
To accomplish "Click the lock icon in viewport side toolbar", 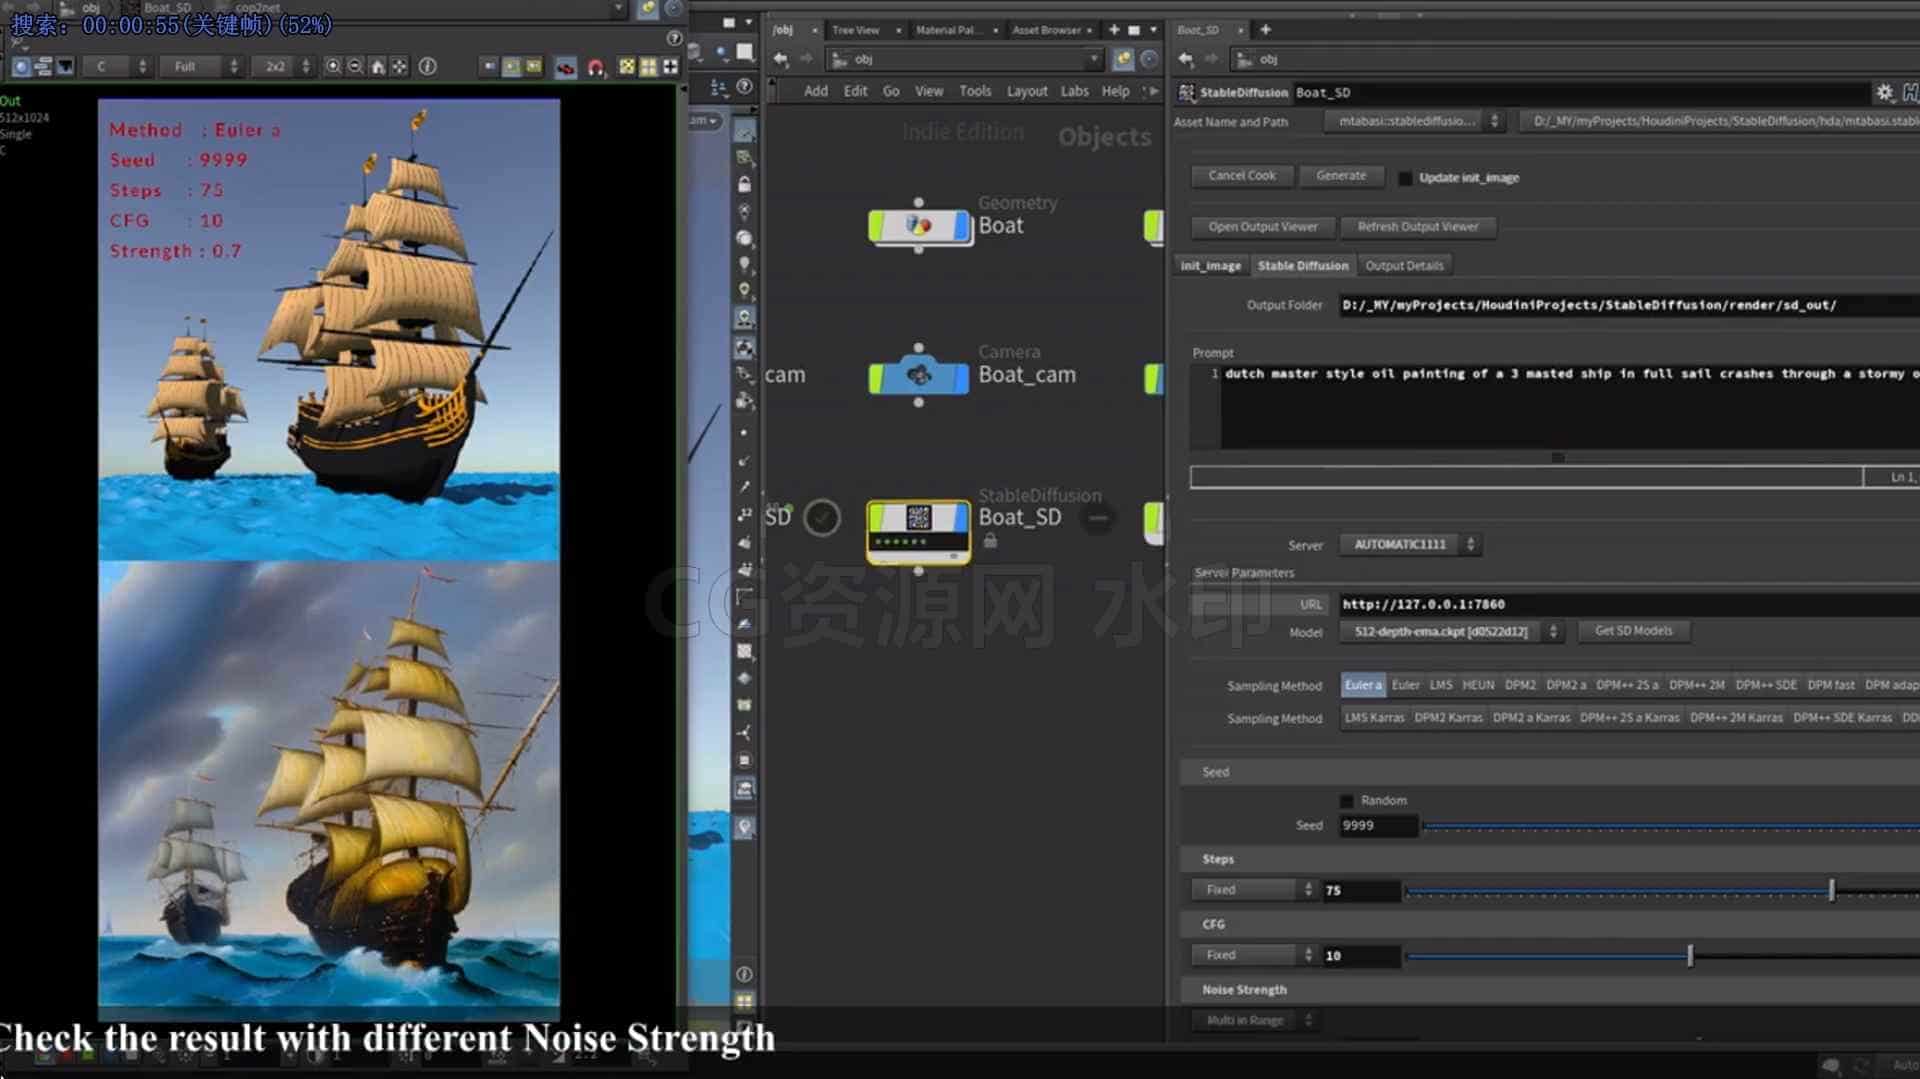I will 744,185.
